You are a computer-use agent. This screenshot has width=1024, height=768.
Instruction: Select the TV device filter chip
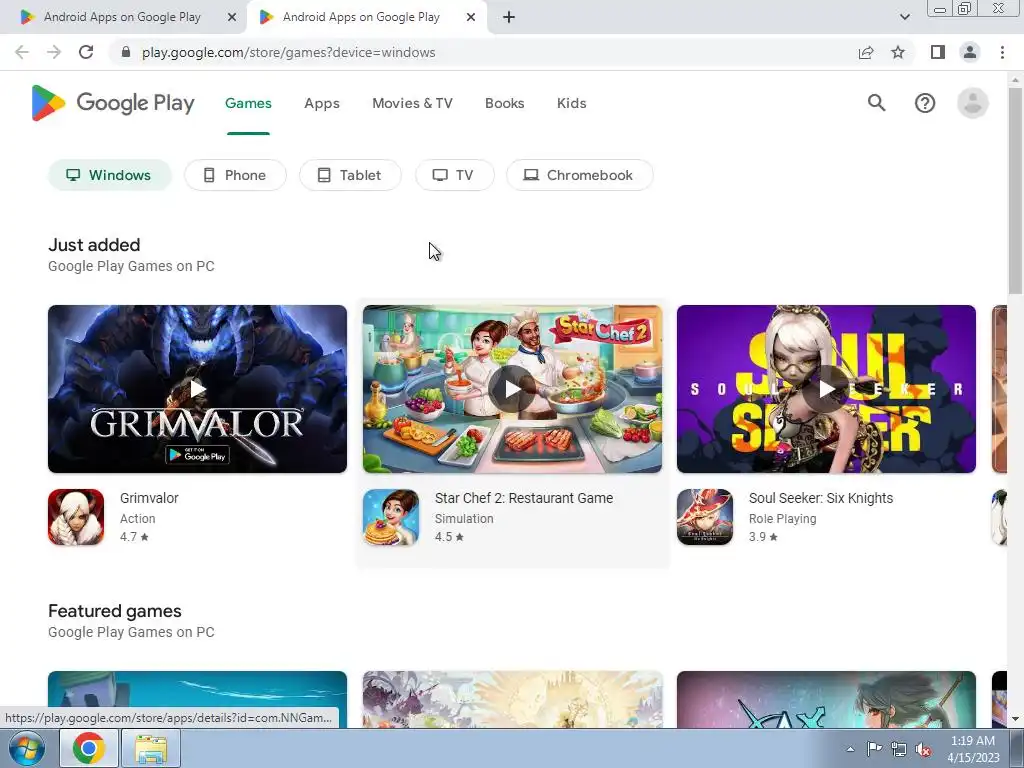pyautogui.click(x=455, y=175)
